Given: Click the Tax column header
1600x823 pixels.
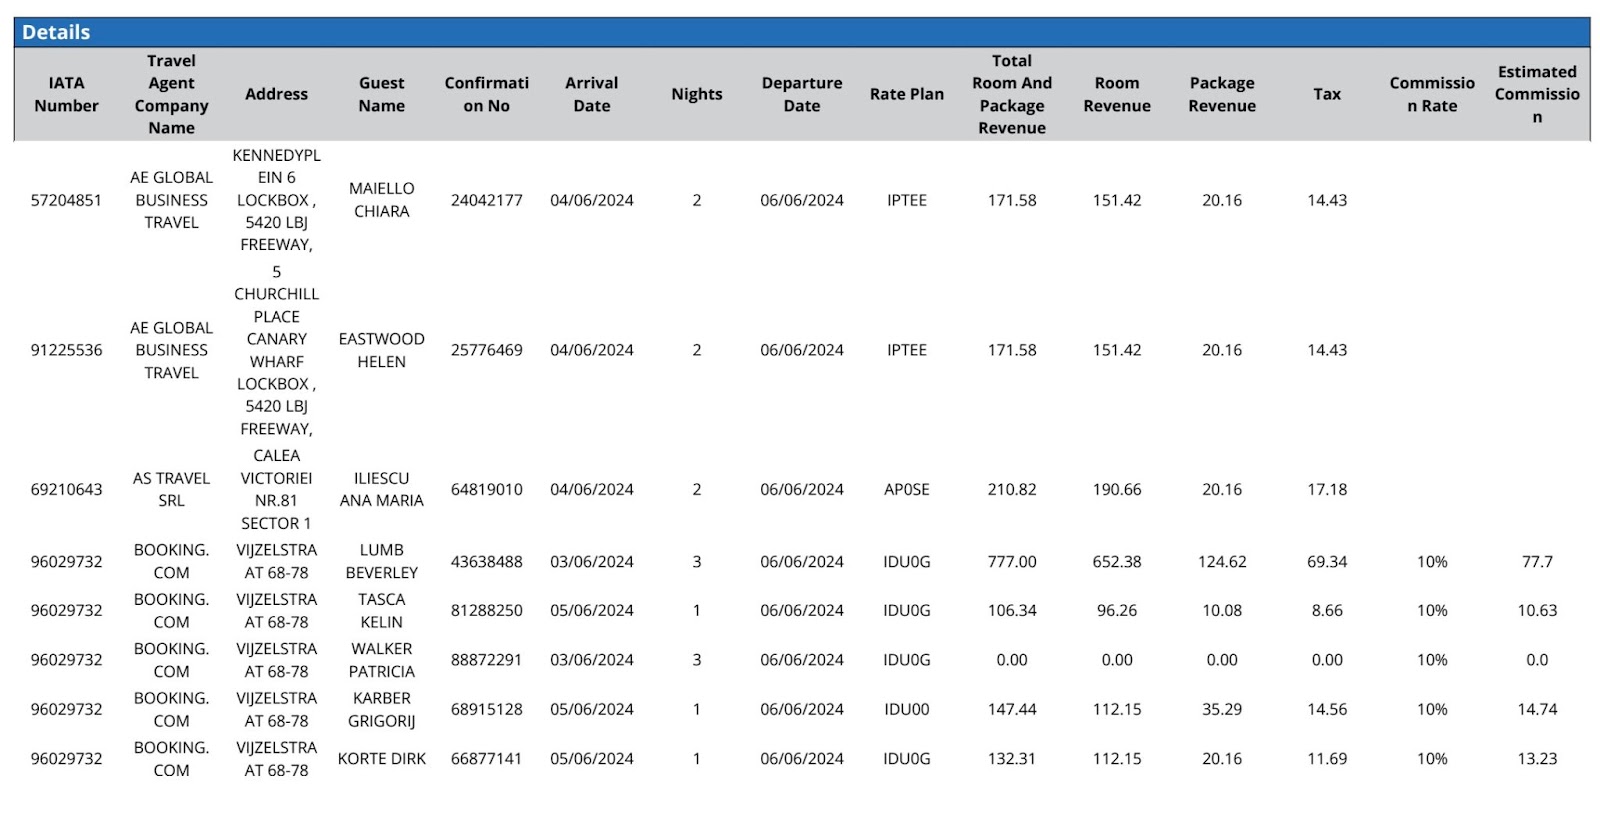Looking at the screenshot, I should 1326,94.
